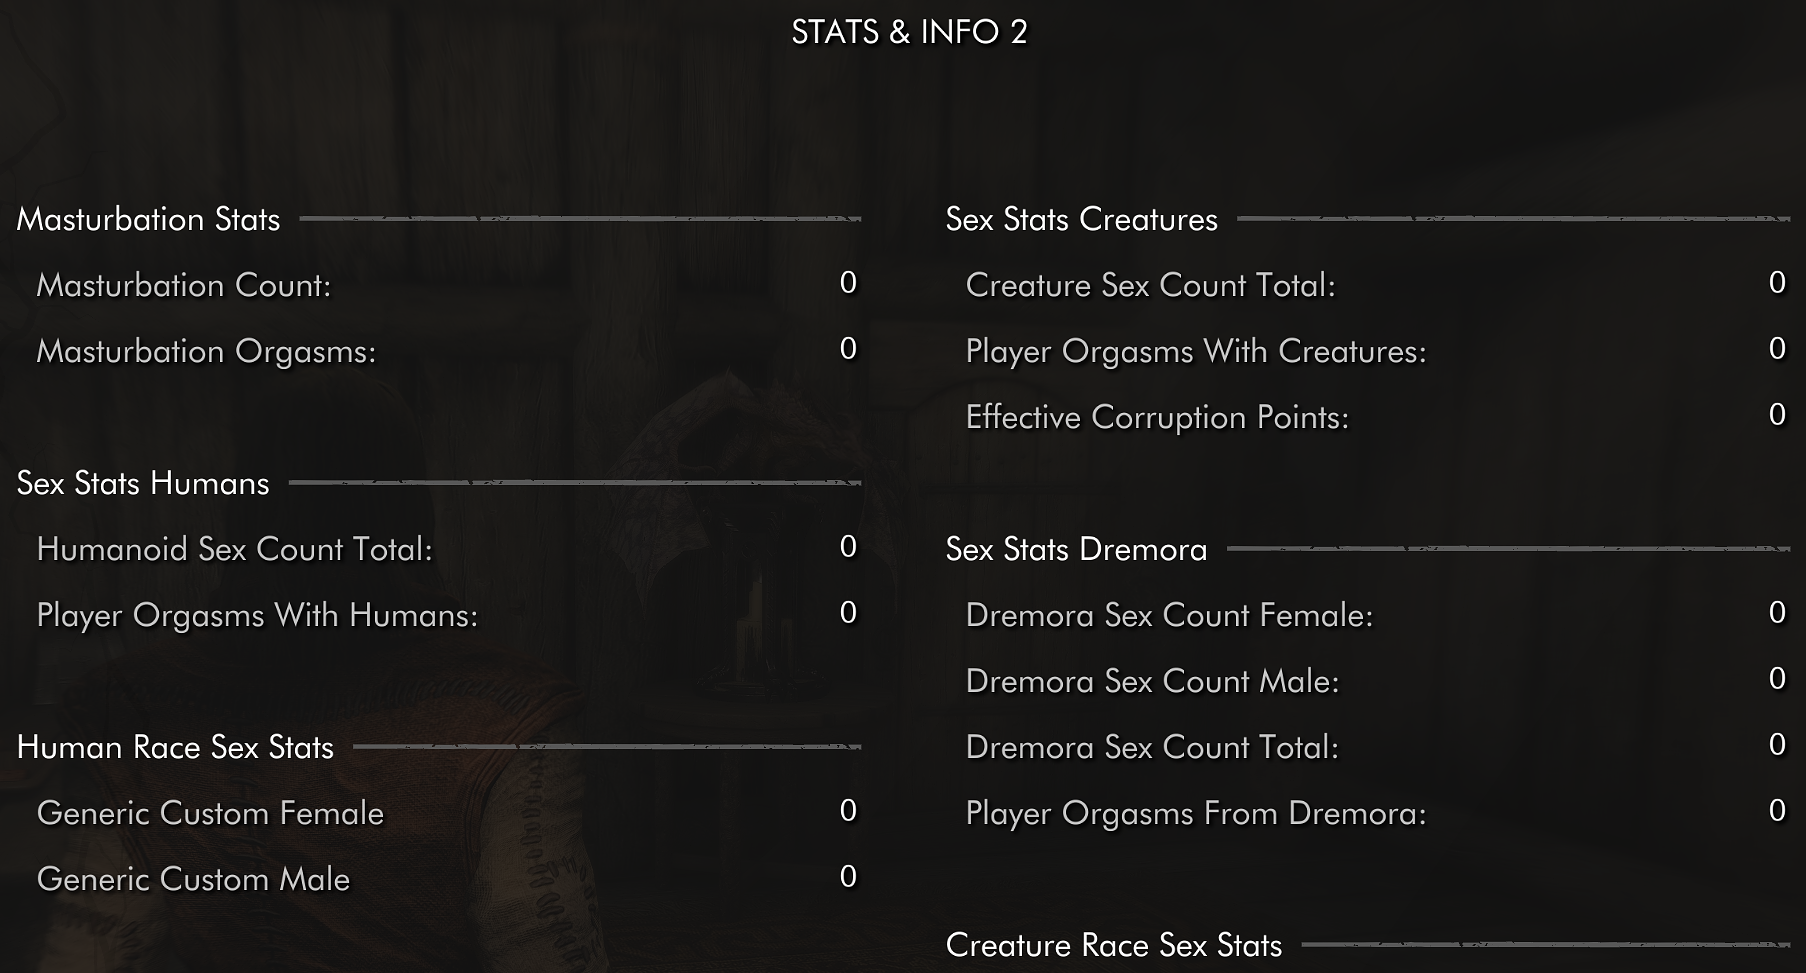Click Creature Sex Count Total entry
This screenshot has height=973, width=1806.
click(1375, 285)
